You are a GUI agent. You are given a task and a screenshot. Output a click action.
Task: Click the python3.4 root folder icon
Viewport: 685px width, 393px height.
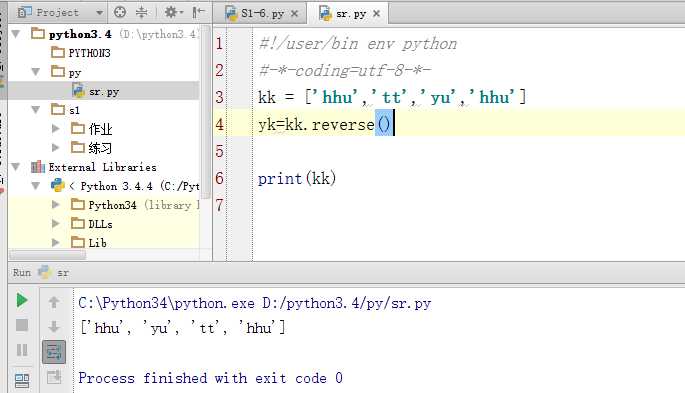[x=38, y=33]
